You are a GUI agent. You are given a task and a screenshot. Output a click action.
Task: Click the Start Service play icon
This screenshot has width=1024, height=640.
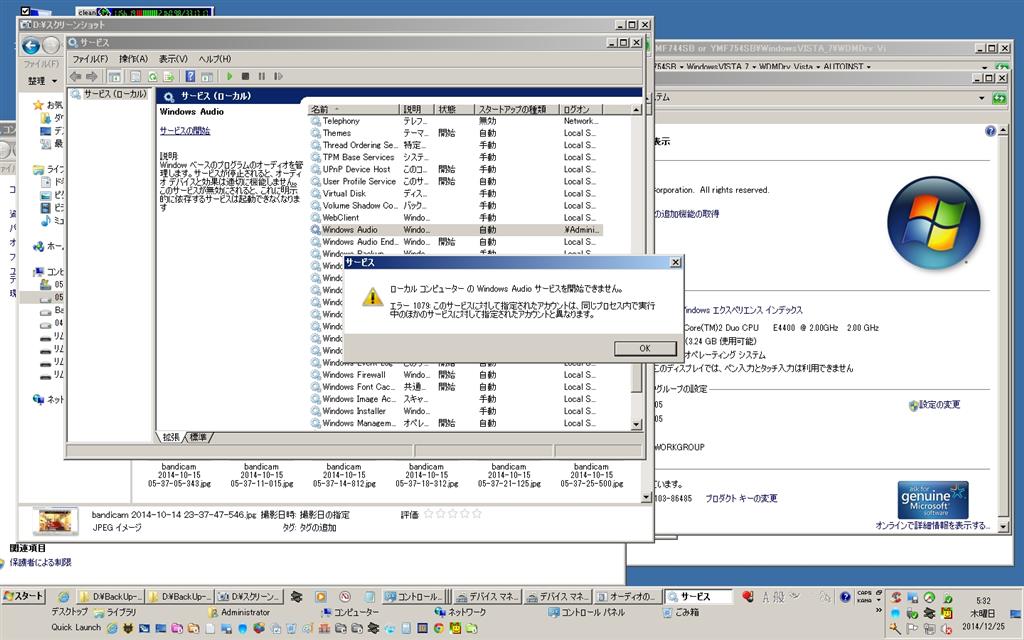[229, 76]
